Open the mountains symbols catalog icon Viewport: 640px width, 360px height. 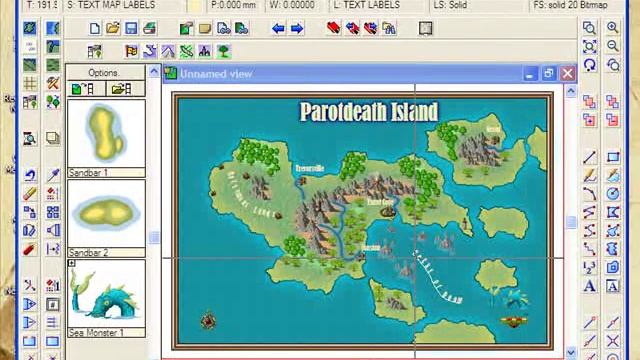205,51
